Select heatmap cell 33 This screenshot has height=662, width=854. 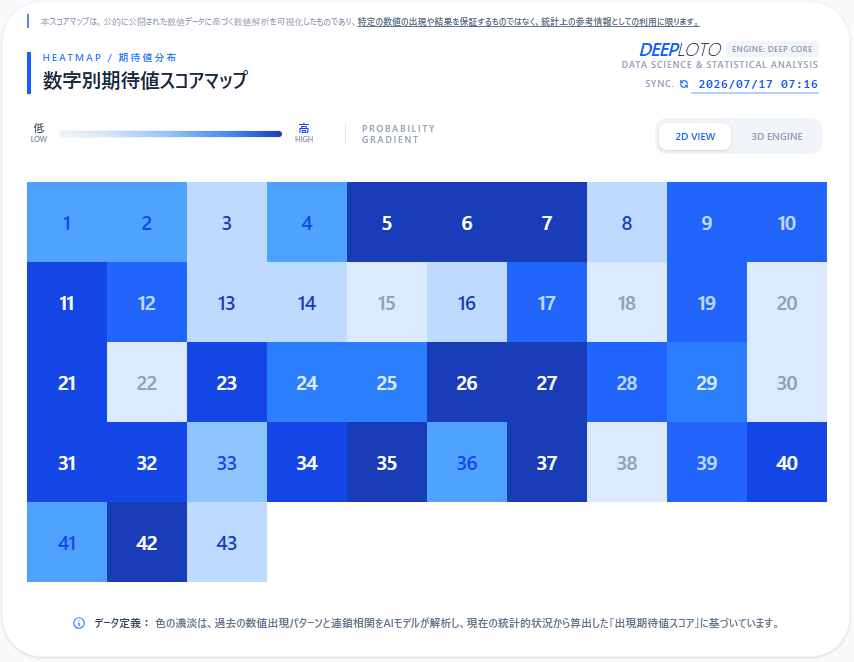pos(227,462)
